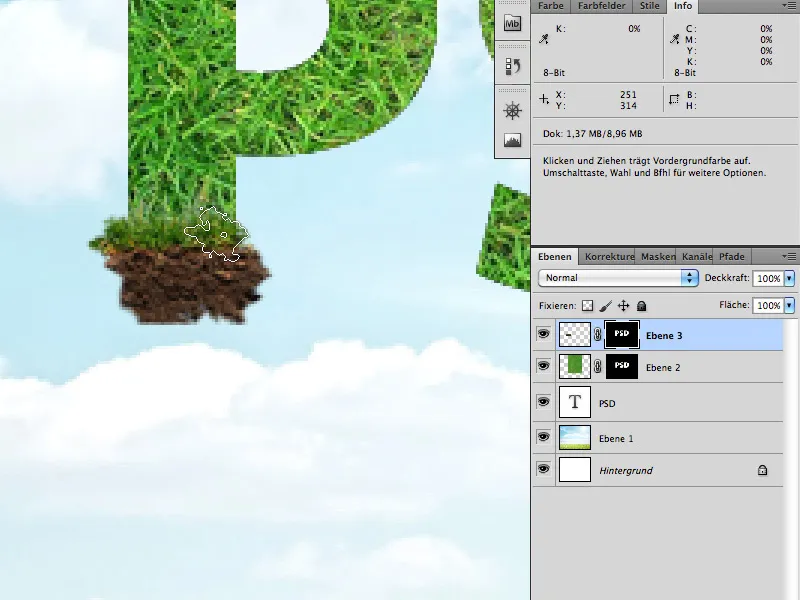Select the layer named Ebene 1
The width and height of the screenshot is (800, 600).
pos(616,439)
